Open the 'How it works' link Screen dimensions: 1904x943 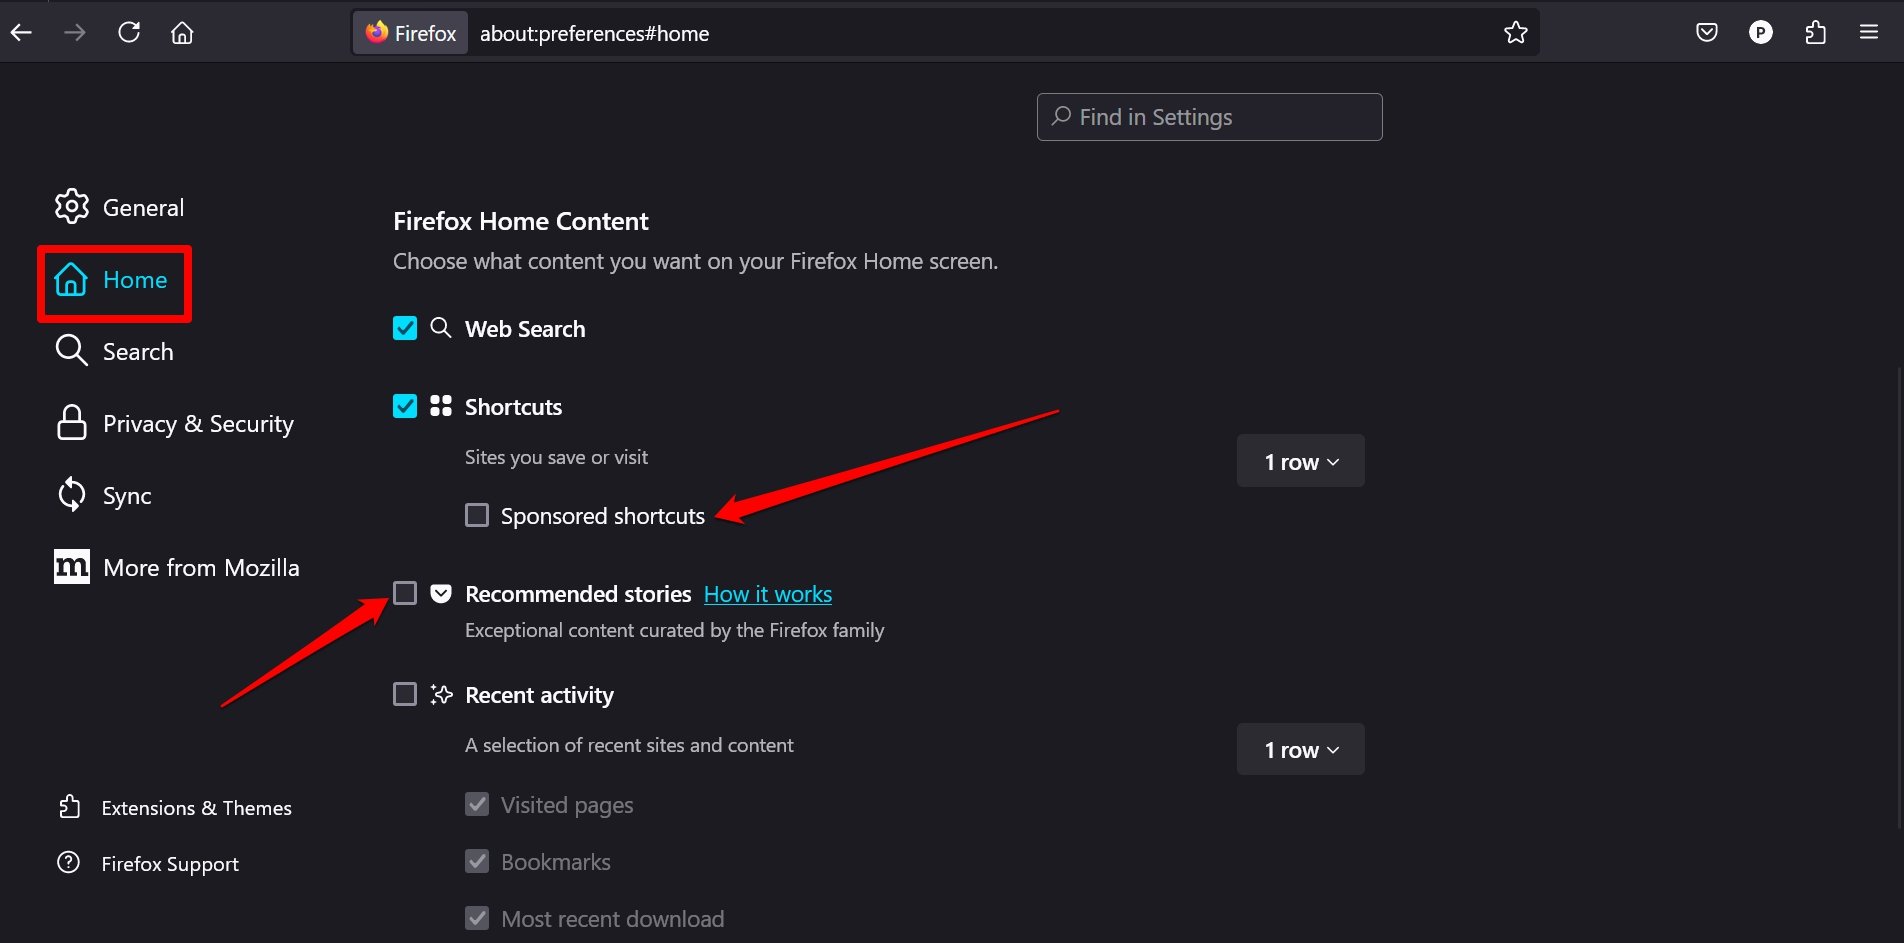coord(768,594)
